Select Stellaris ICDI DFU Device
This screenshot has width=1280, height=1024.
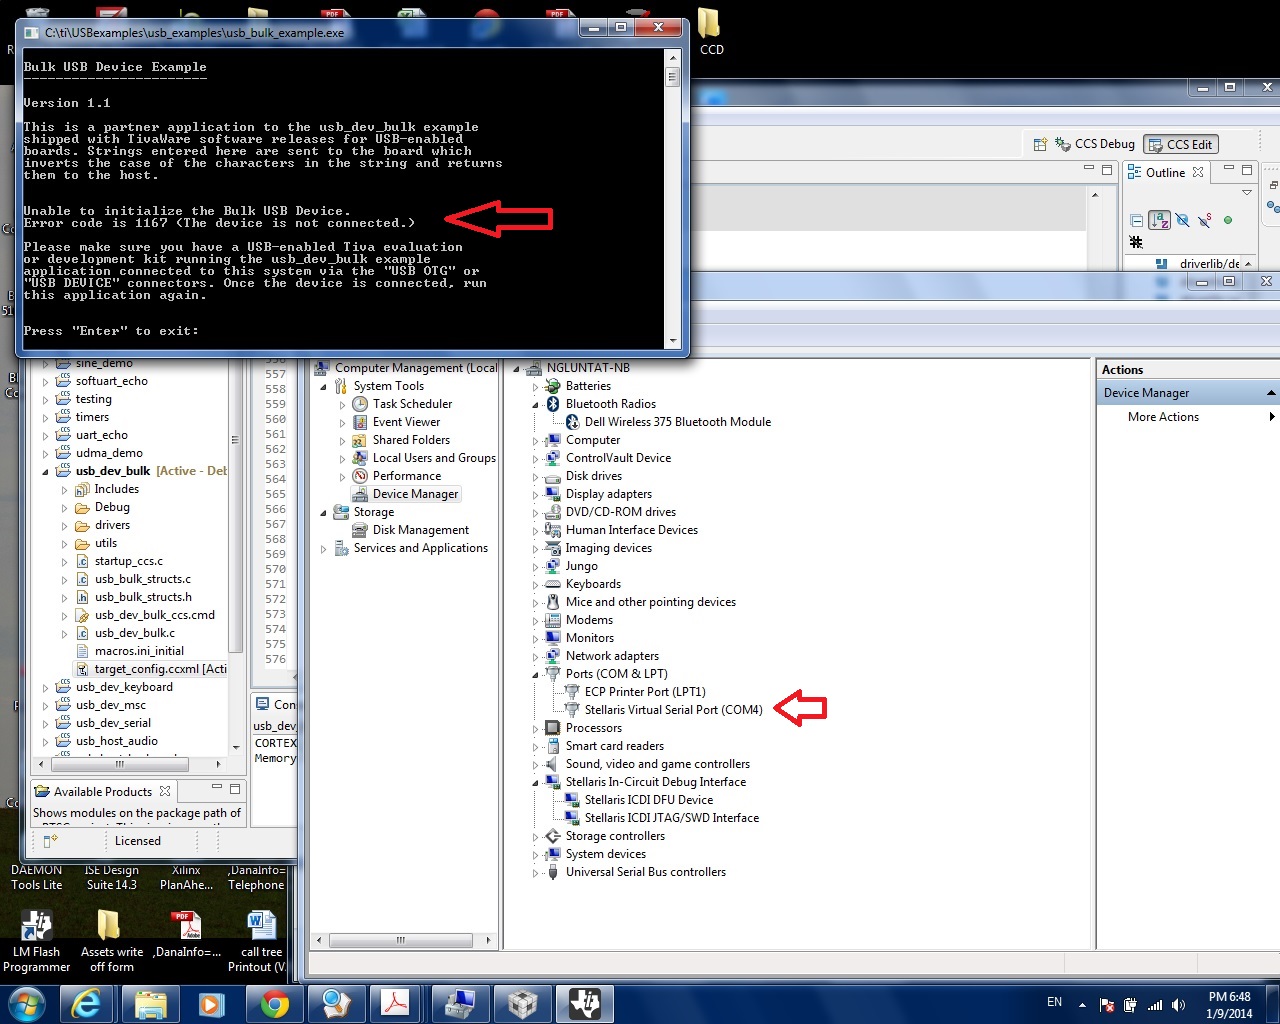[649, 800]
